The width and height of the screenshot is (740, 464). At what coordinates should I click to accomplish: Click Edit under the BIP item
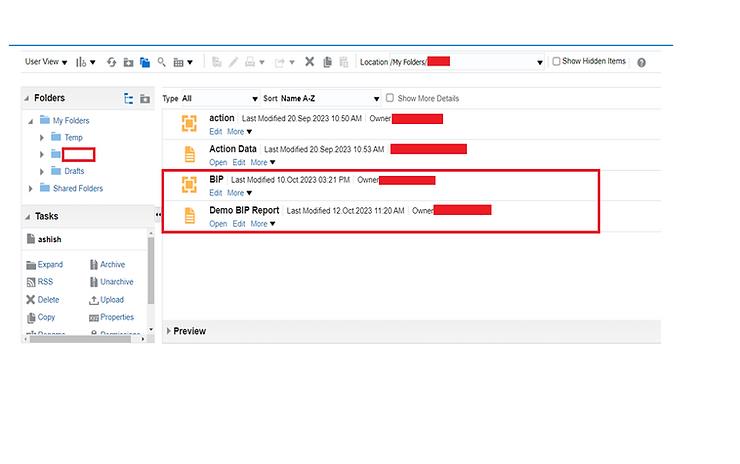coord(216,193)
